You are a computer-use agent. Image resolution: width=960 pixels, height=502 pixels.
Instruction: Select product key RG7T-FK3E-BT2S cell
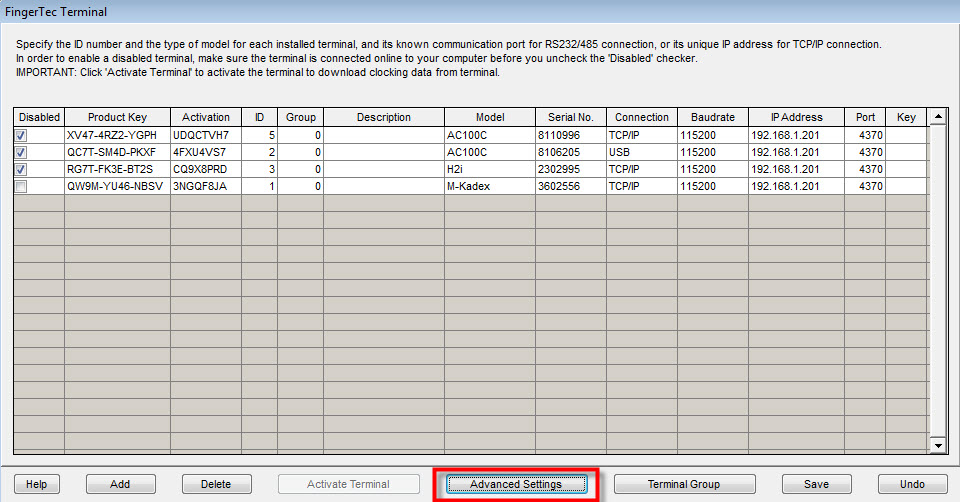(x=117, y=170)
